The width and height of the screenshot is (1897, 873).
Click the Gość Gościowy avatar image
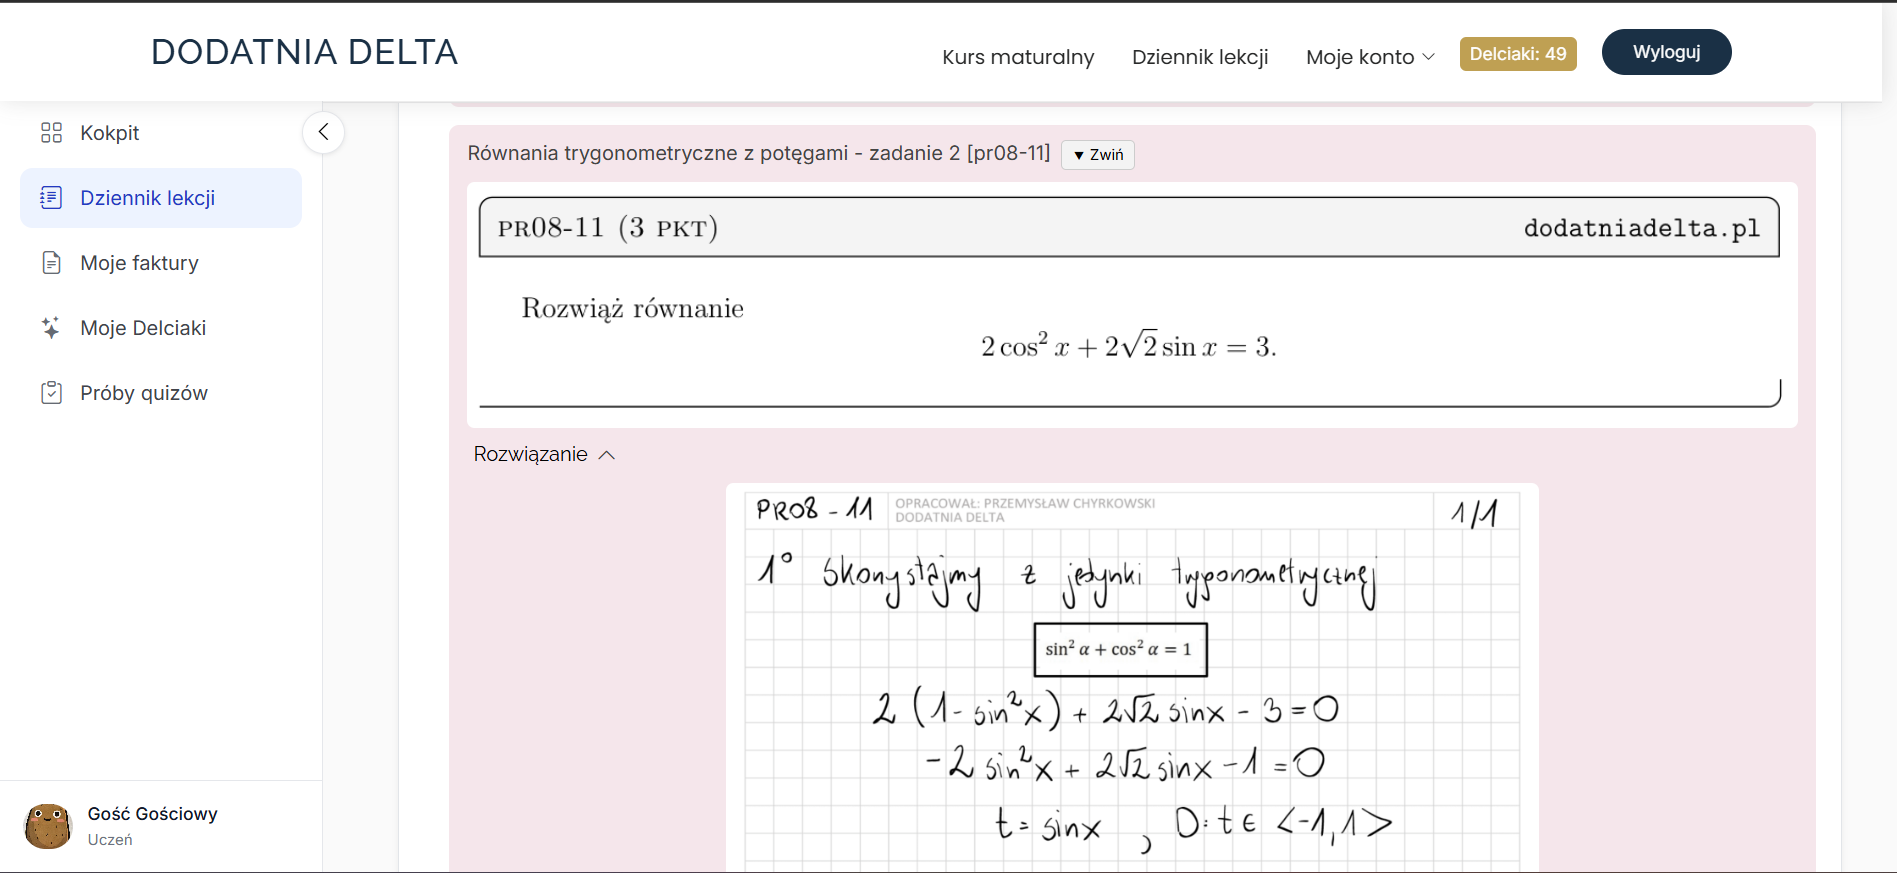[x=48, y=826]
